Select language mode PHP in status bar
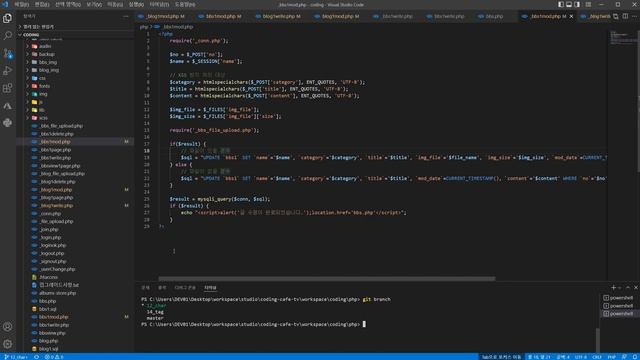Screen dimensions: 640x360 tap(611, 357)
